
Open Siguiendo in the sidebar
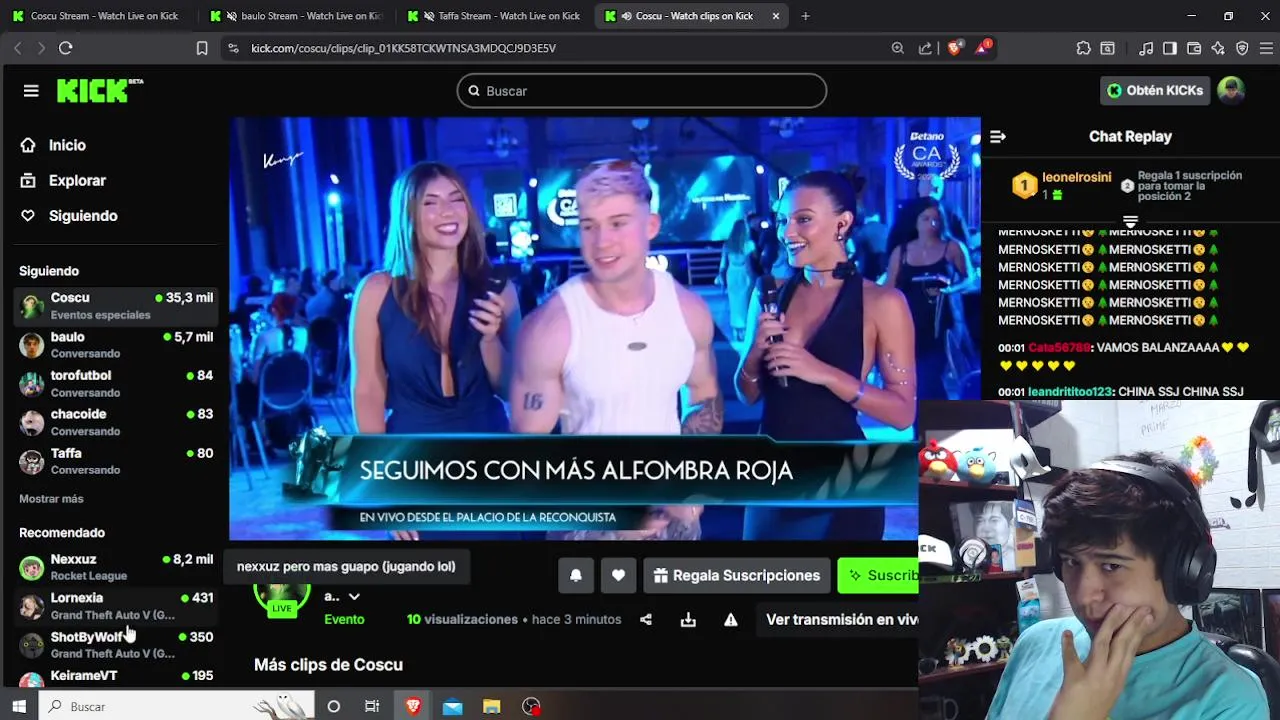tap(83, 216)
